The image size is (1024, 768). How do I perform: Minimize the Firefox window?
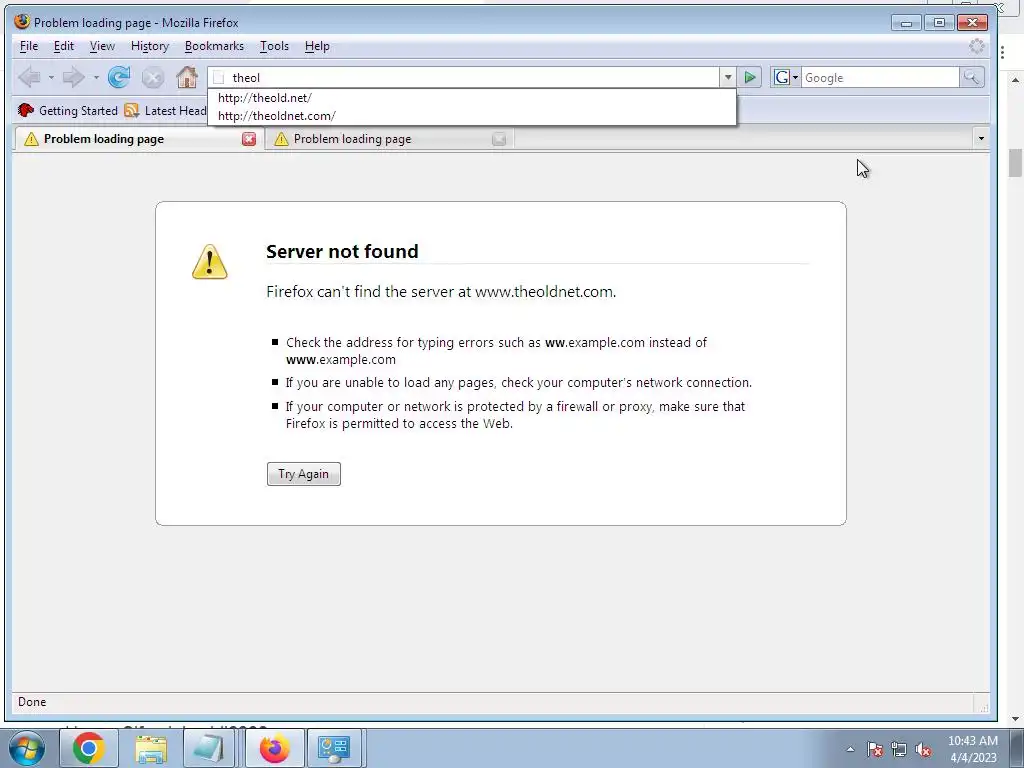pyautogui.click(x=906, y=23)
